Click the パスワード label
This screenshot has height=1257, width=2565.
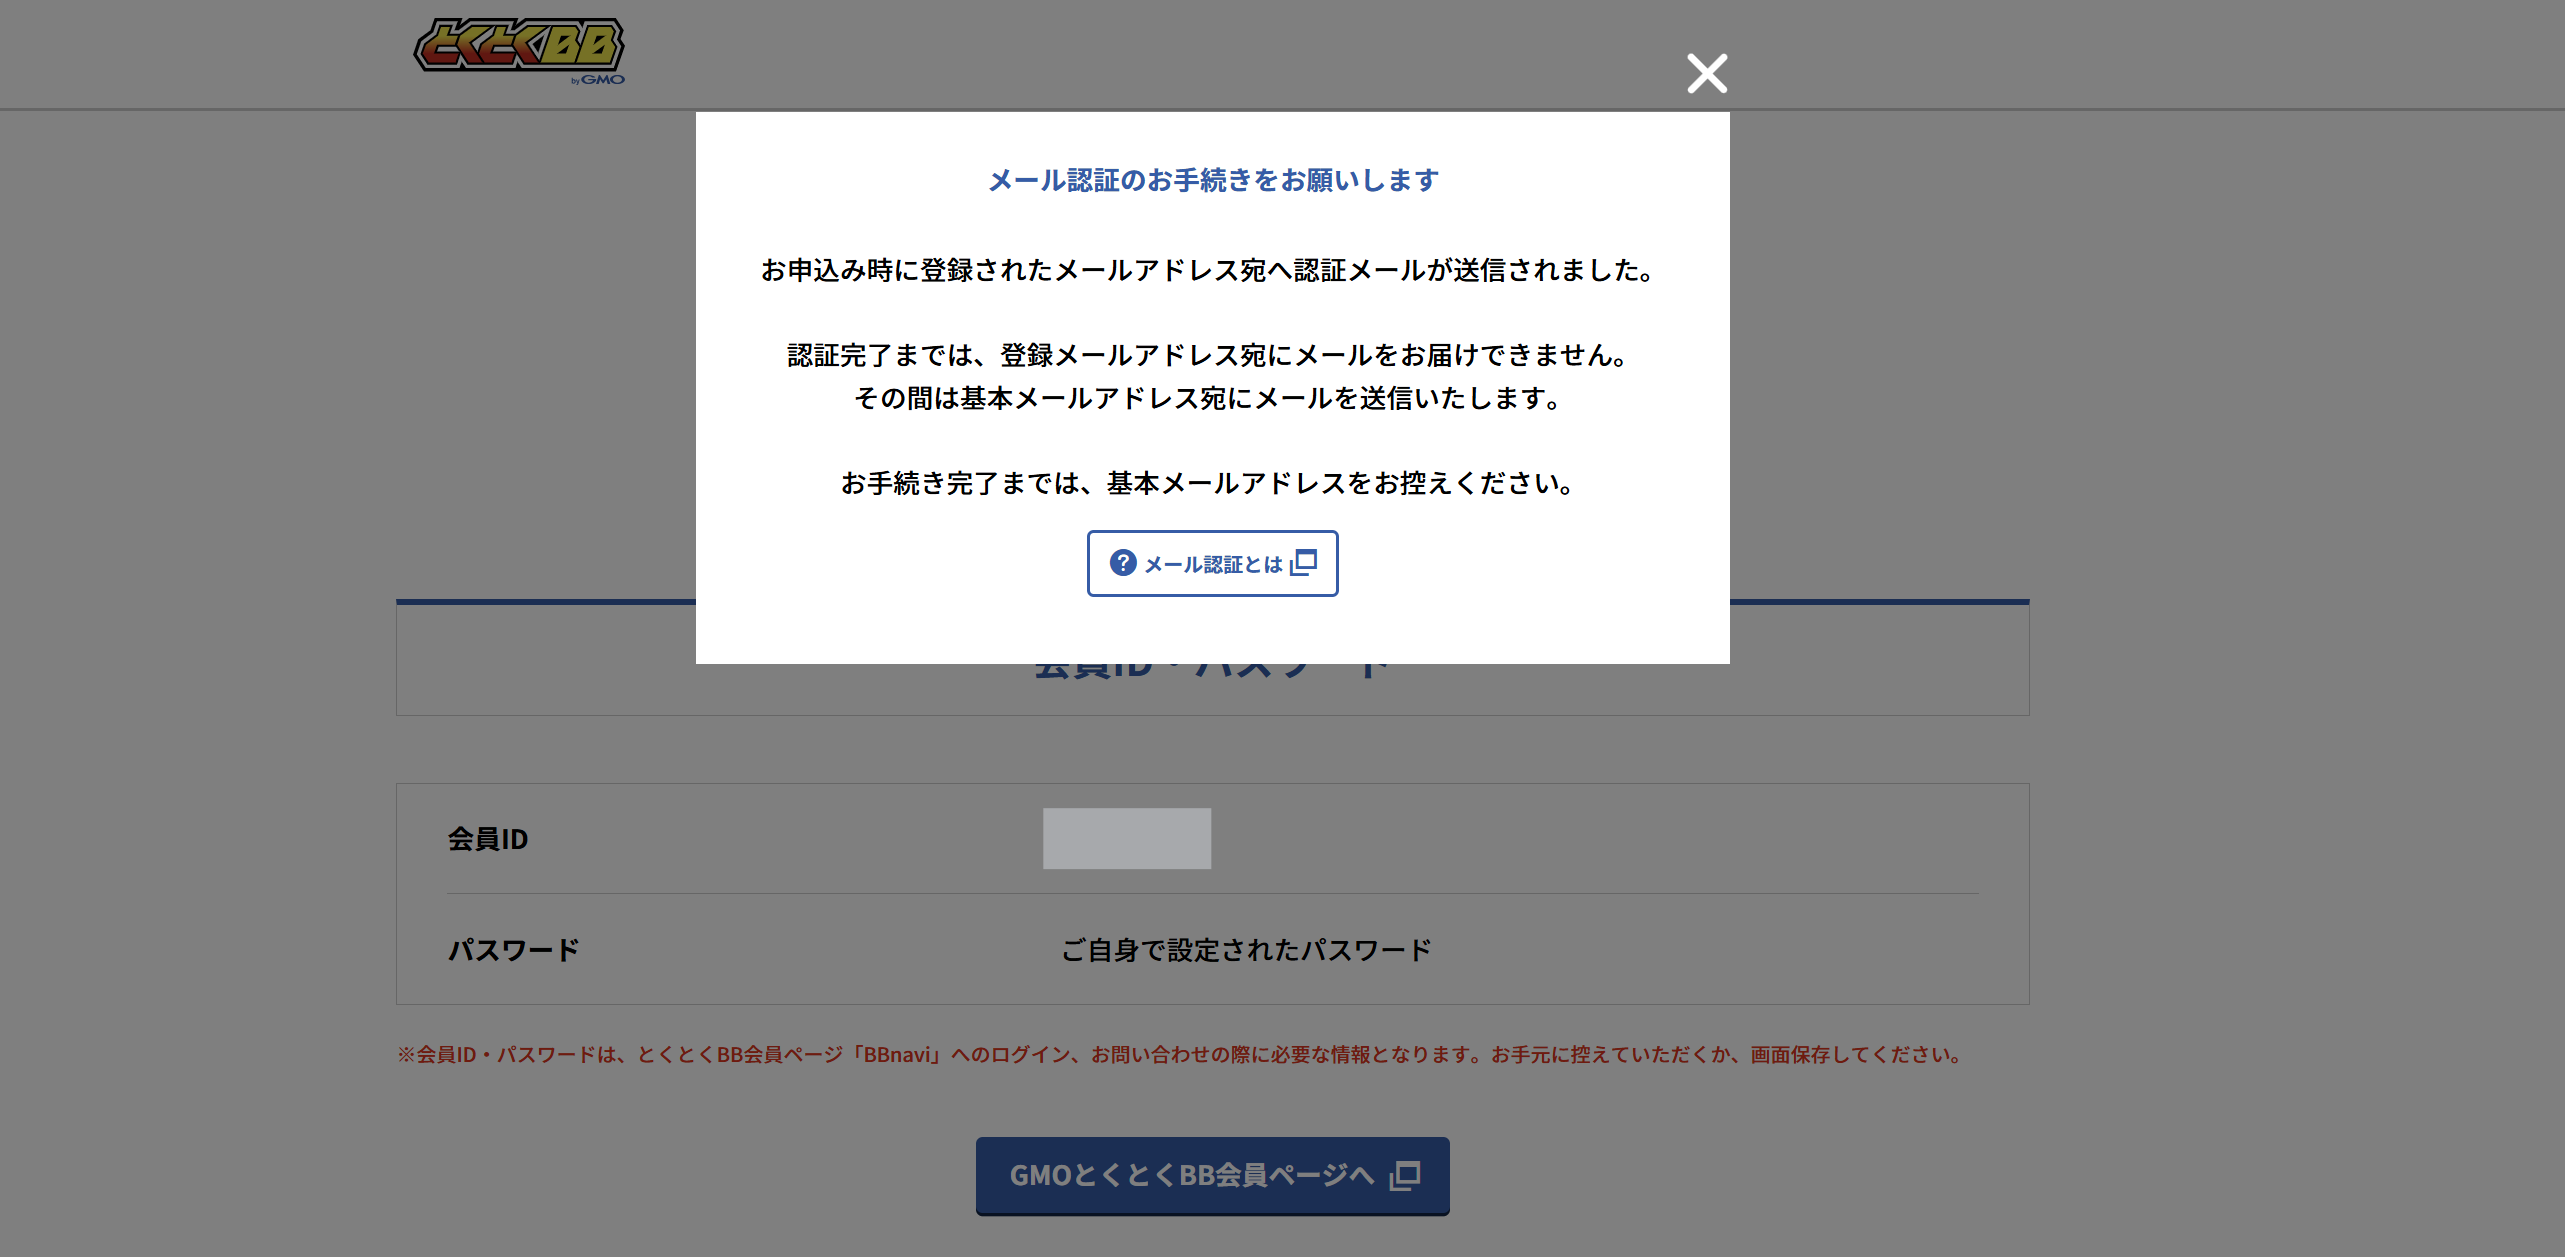tap(514, 950)
